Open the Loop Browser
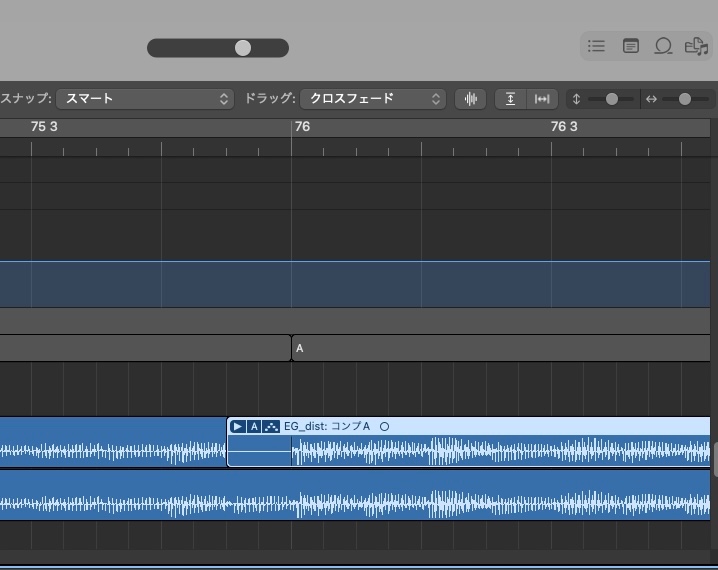Image resolution: width=718 pixels, height=570 pixels. (x=662, y=46)
